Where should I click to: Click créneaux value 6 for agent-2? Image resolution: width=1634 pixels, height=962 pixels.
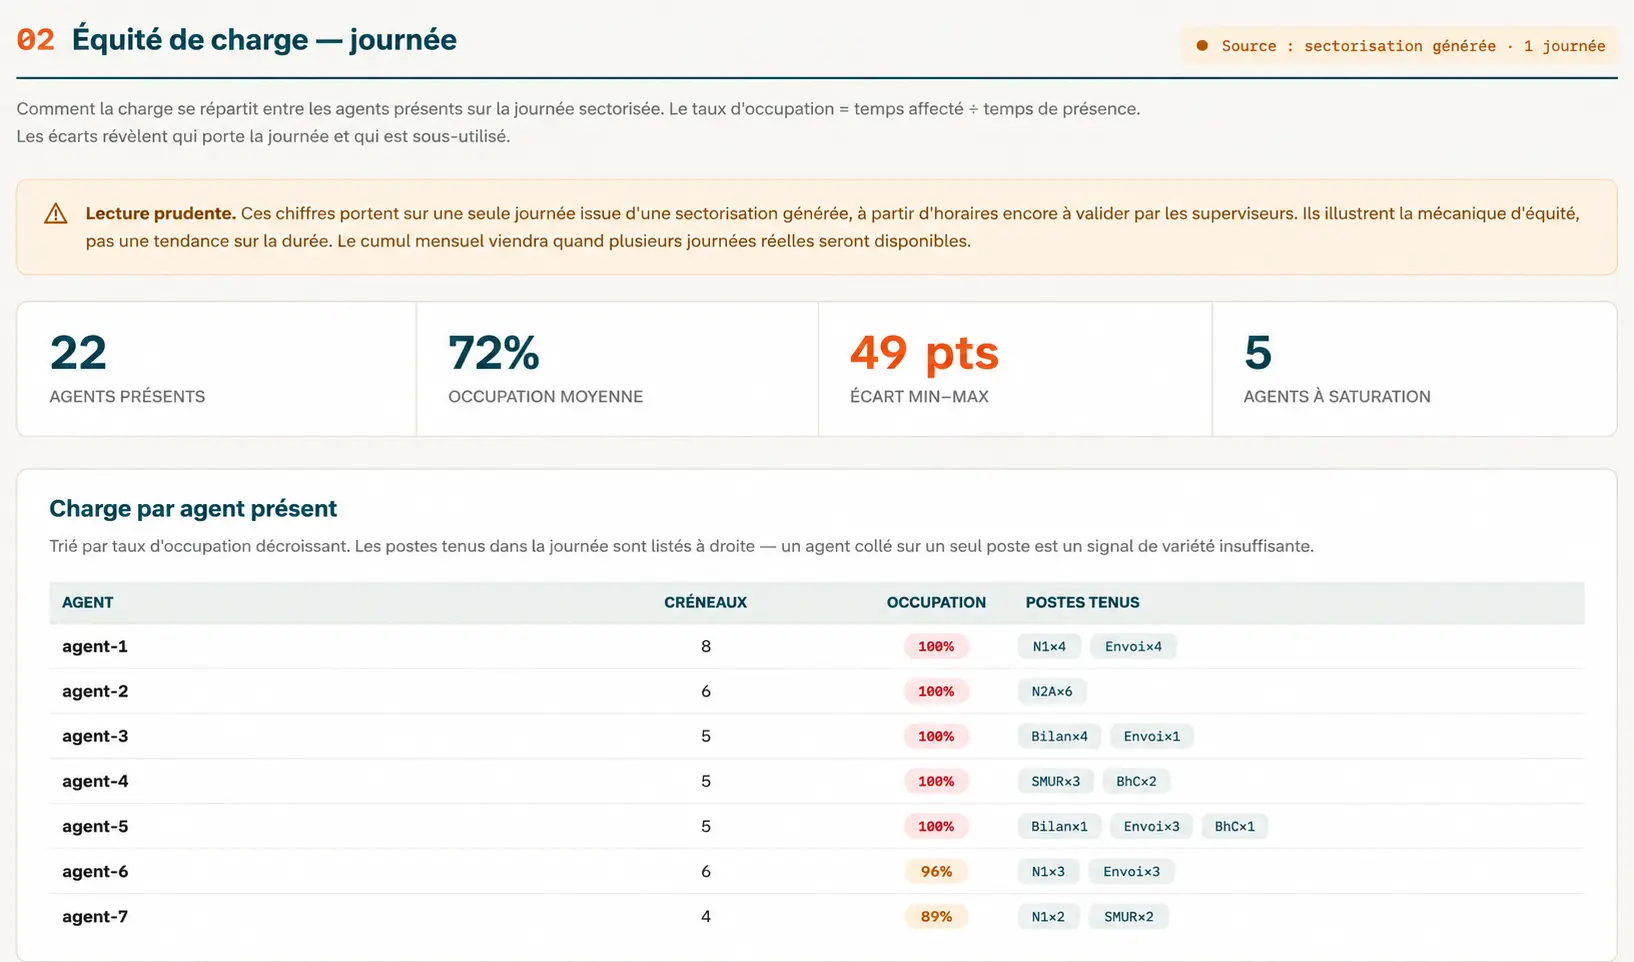click(706, 691)
